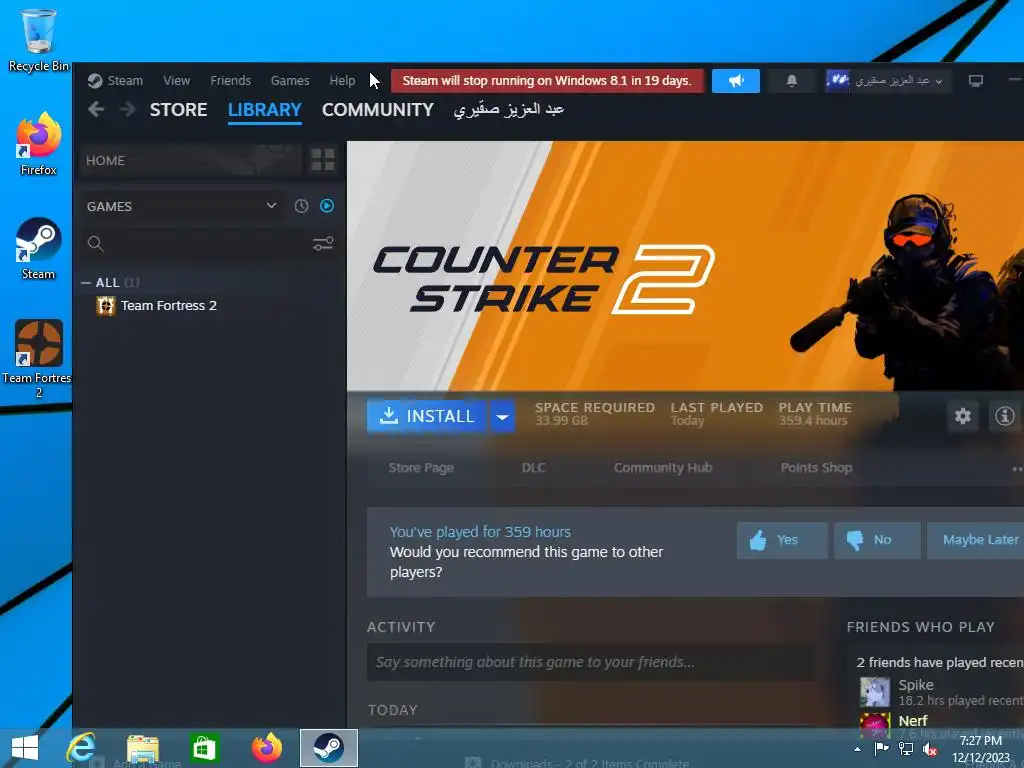Open the Windows Store taskbar icon

(204, 748)
